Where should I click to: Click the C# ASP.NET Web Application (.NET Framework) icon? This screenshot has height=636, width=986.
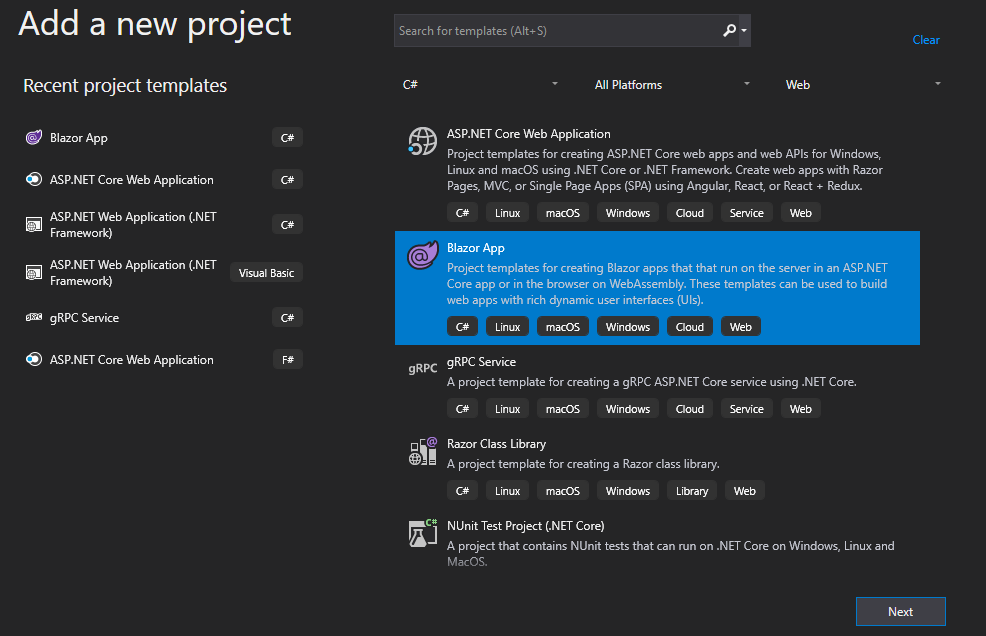pyautogui.click(x=34, y=225)
